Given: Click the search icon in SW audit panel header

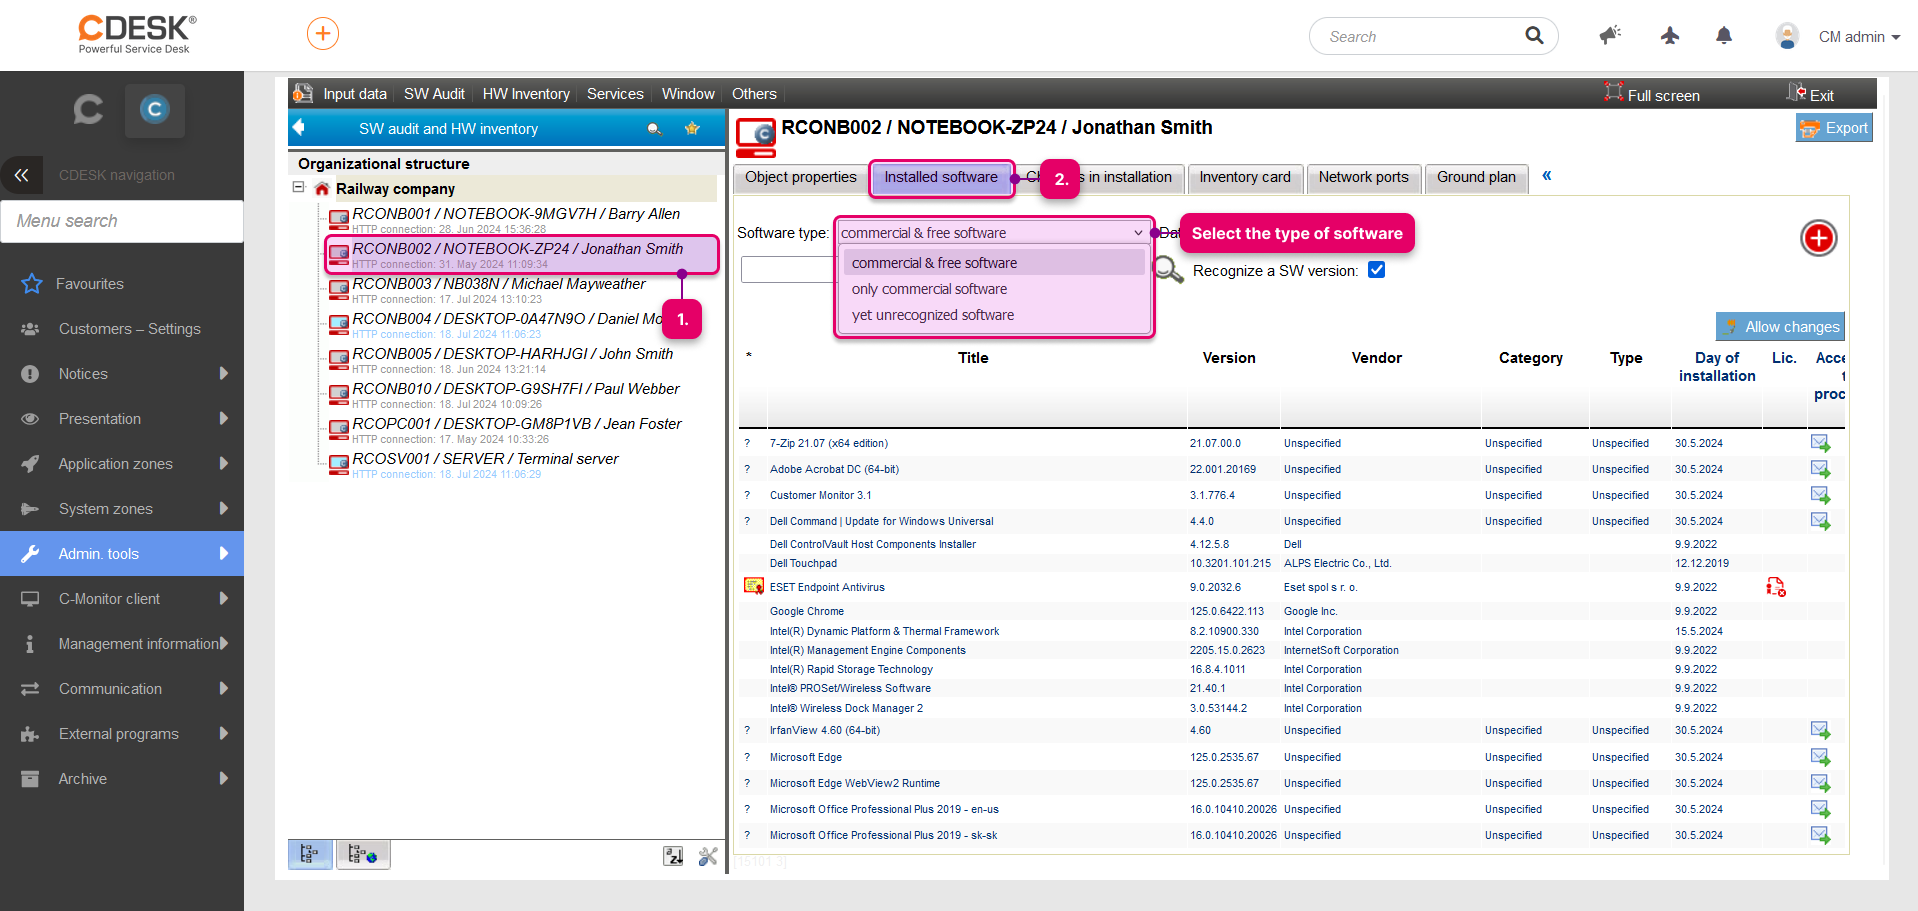Looking at the screenshot, I should pyautogui.click(x=655, y=129).
